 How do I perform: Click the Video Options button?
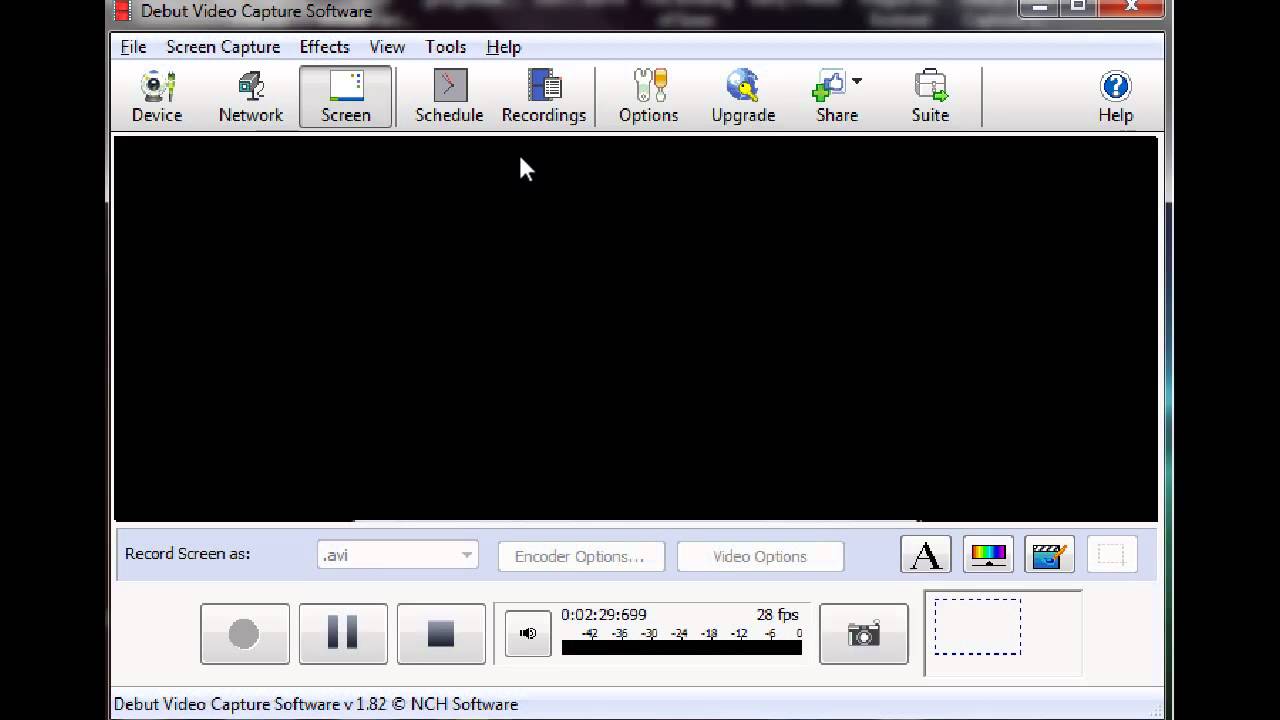tap(760, 556)
